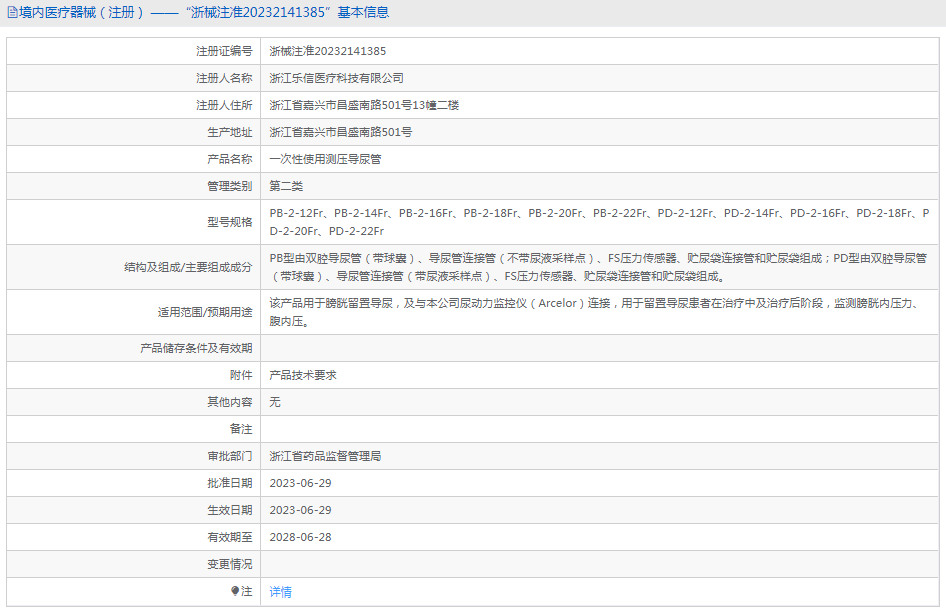Screen dimensions: 946x613
Task: Click effective date value in 生效日期 row
Action: pos(300,510)
